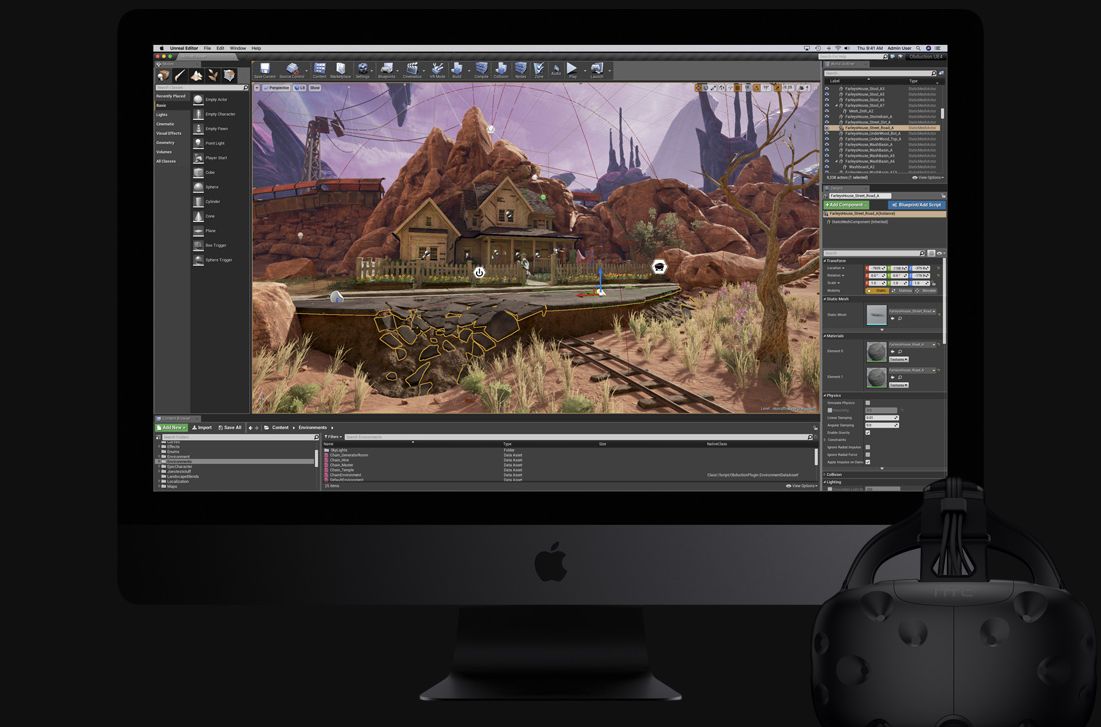Toggle the Ignore Radial Force checkbox
Image resolution: width=1101 pixels, height=727 pixels.
[x=868, y=454]
